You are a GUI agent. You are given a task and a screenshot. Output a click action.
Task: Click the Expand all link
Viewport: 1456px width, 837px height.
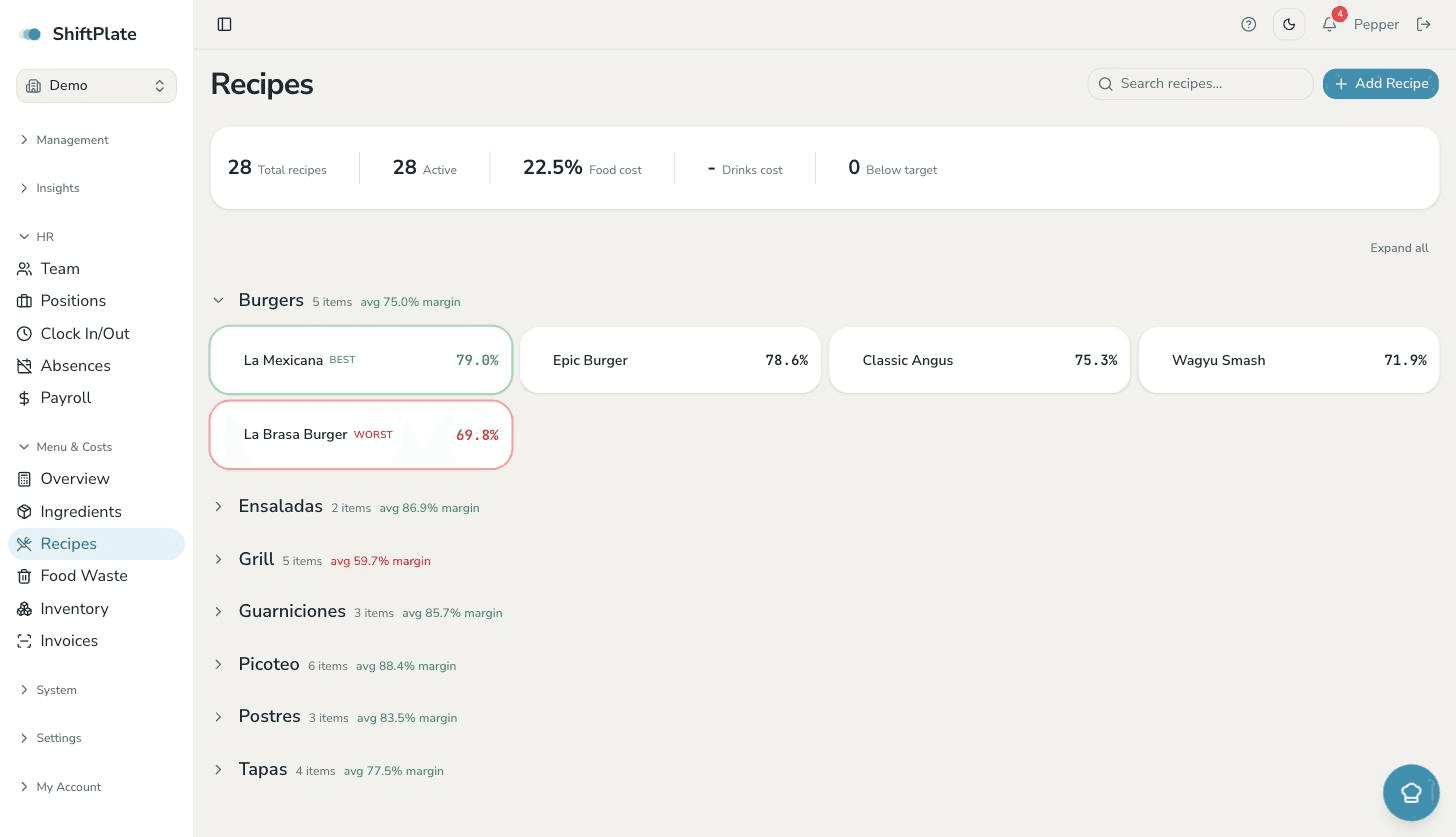[1399, 248]
